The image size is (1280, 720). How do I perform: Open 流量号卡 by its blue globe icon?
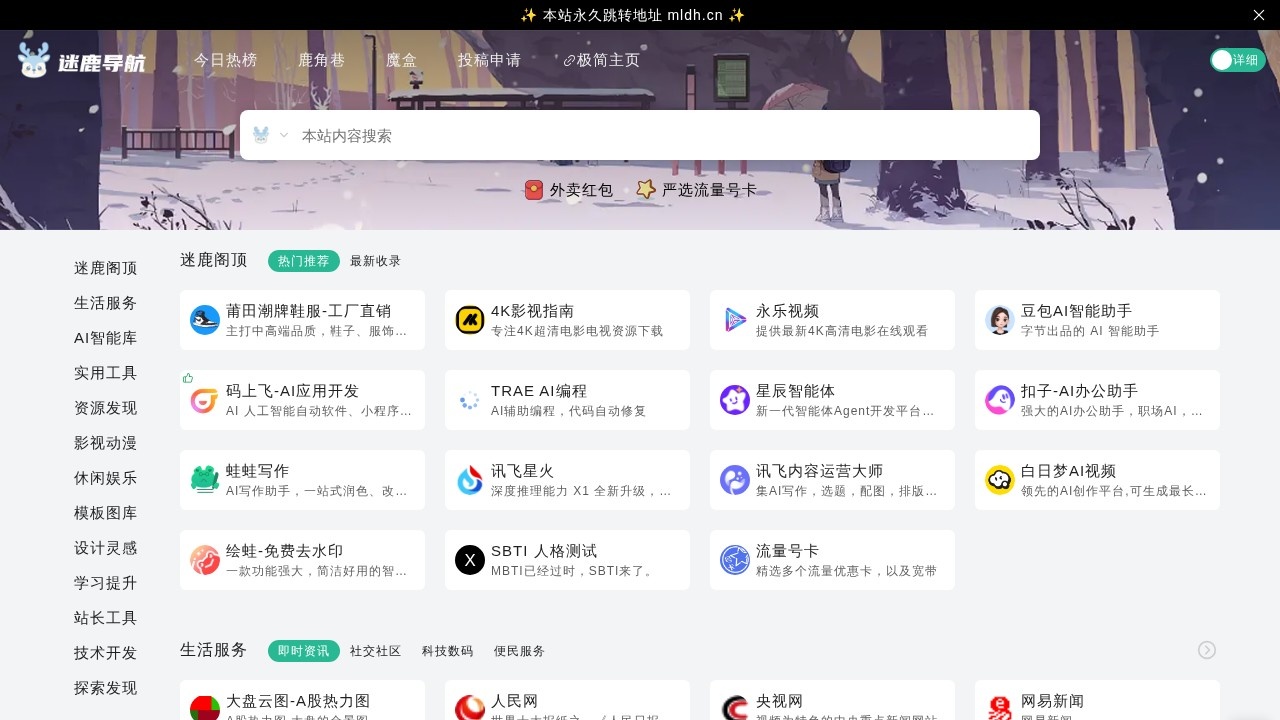click(x=735, y=560)
